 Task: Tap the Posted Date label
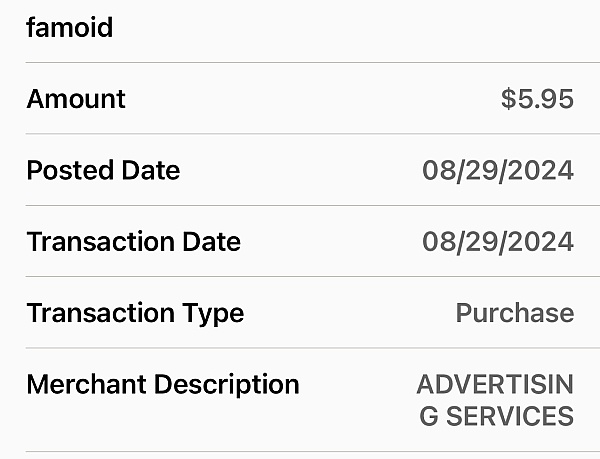103,170
